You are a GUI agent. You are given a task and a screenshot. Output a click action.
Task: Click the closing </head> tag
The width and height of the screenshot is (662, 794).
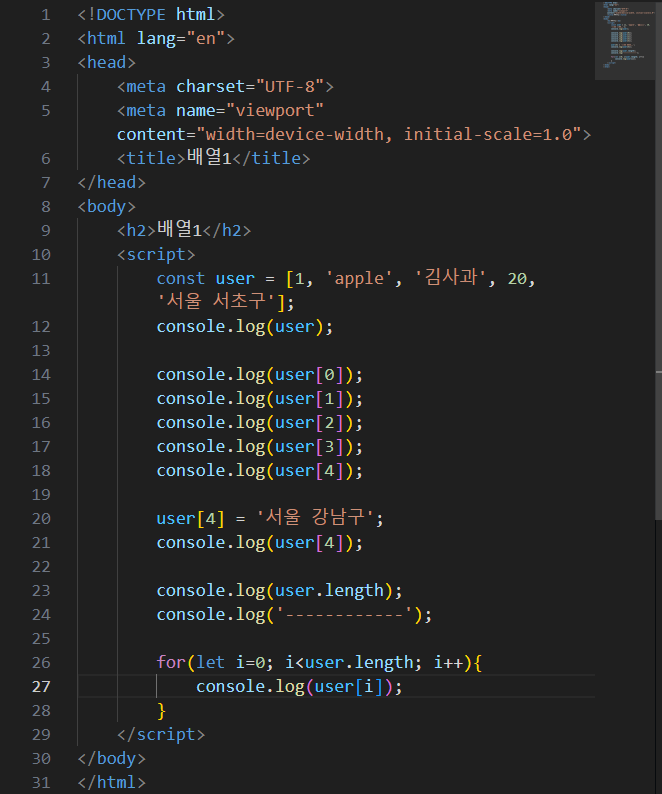(111, 182)
